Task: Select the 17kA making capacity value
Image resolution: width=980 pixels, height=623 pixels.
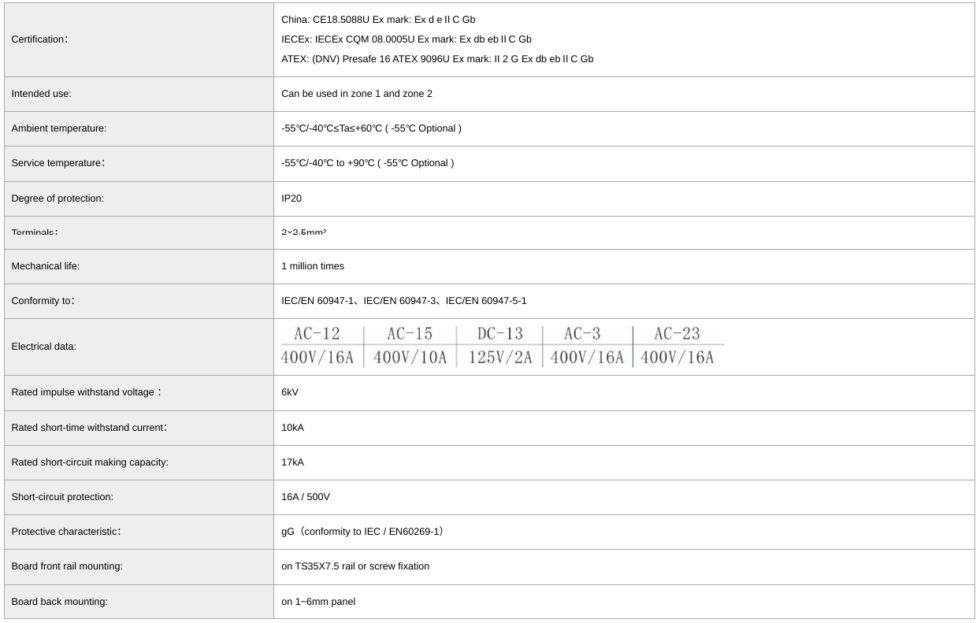Action: coord(292,462)
